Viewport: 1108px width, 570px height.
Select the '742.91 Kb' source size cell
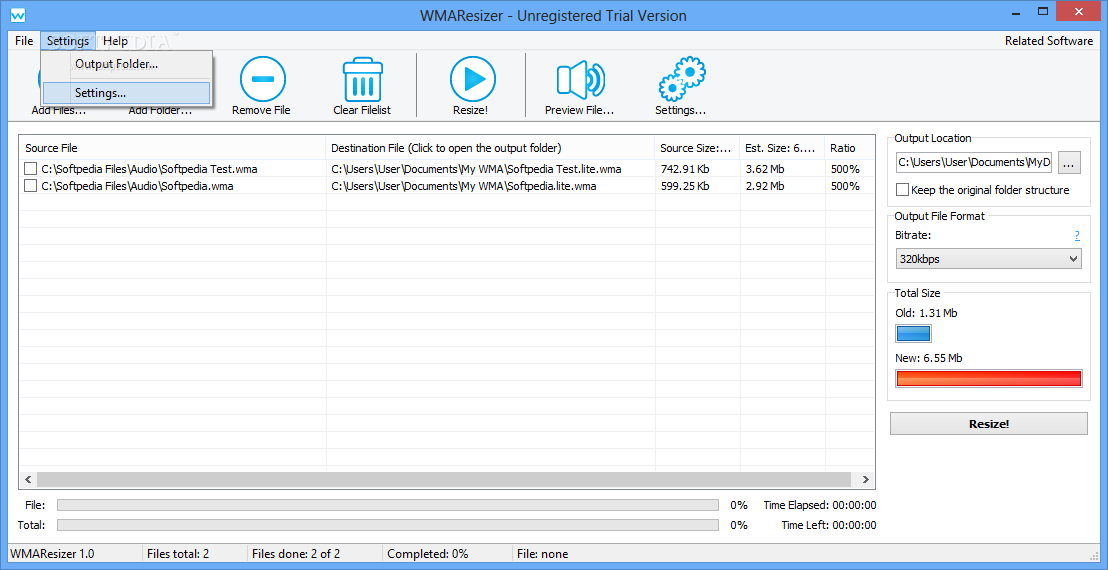click(685, 169)
